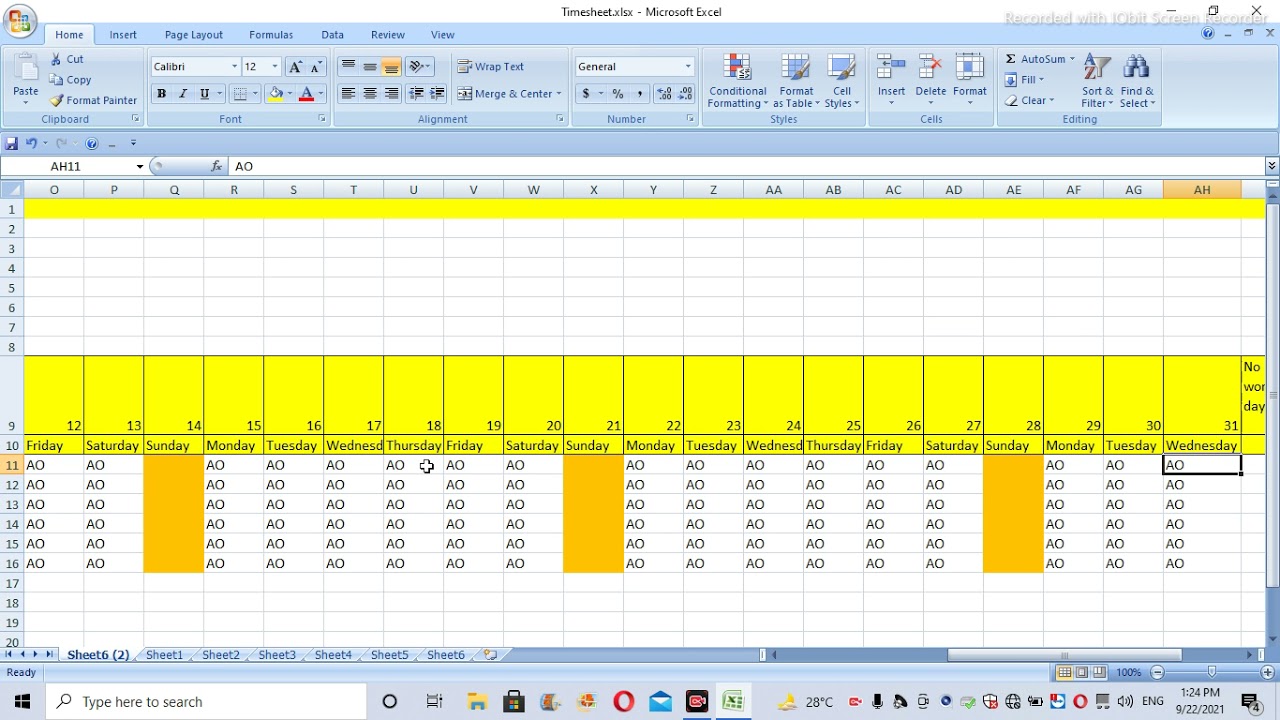Open the Formulas ribbon tab
Screen dimensions: 1280x720
click(271, 35)
